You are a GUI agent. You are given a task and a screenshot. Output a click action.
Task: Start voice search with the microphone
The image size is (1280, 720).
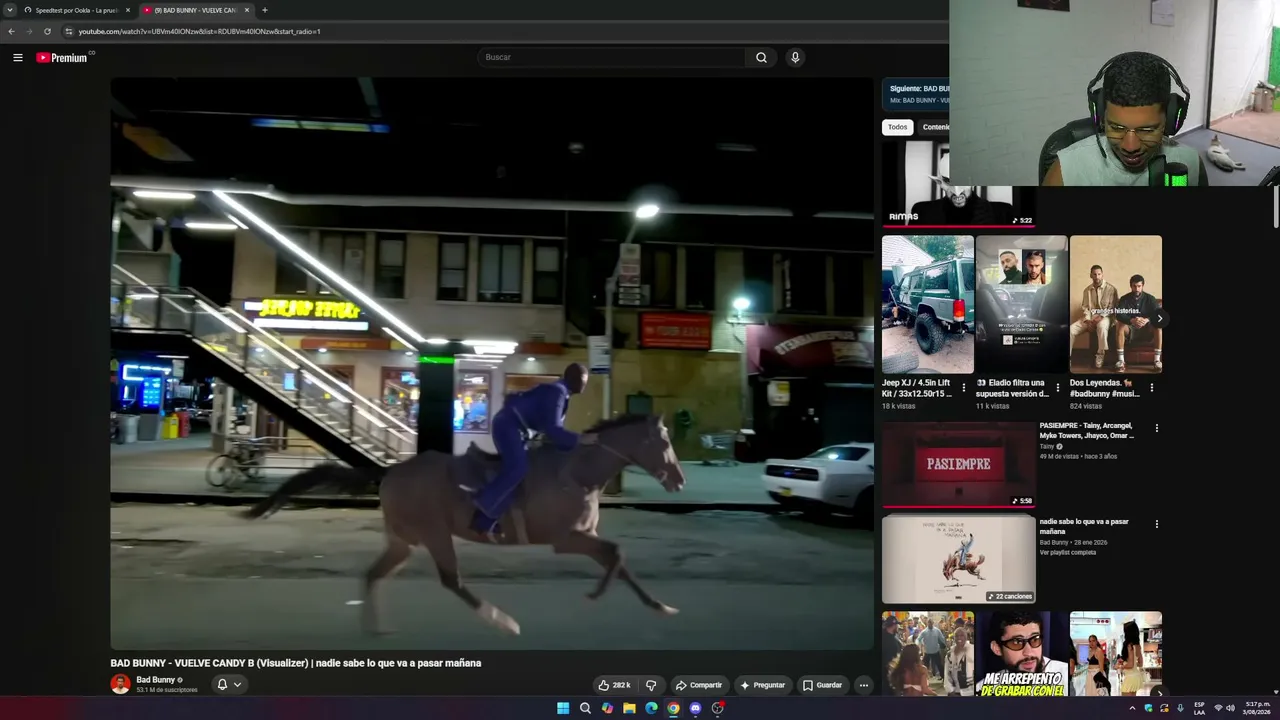795,58
